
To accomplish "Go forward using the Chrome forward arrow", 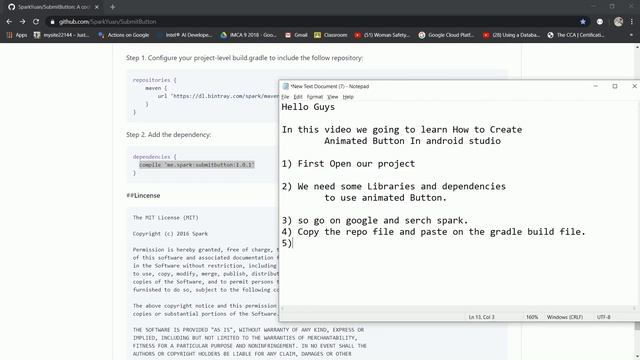I will click(x=22, y=22).
